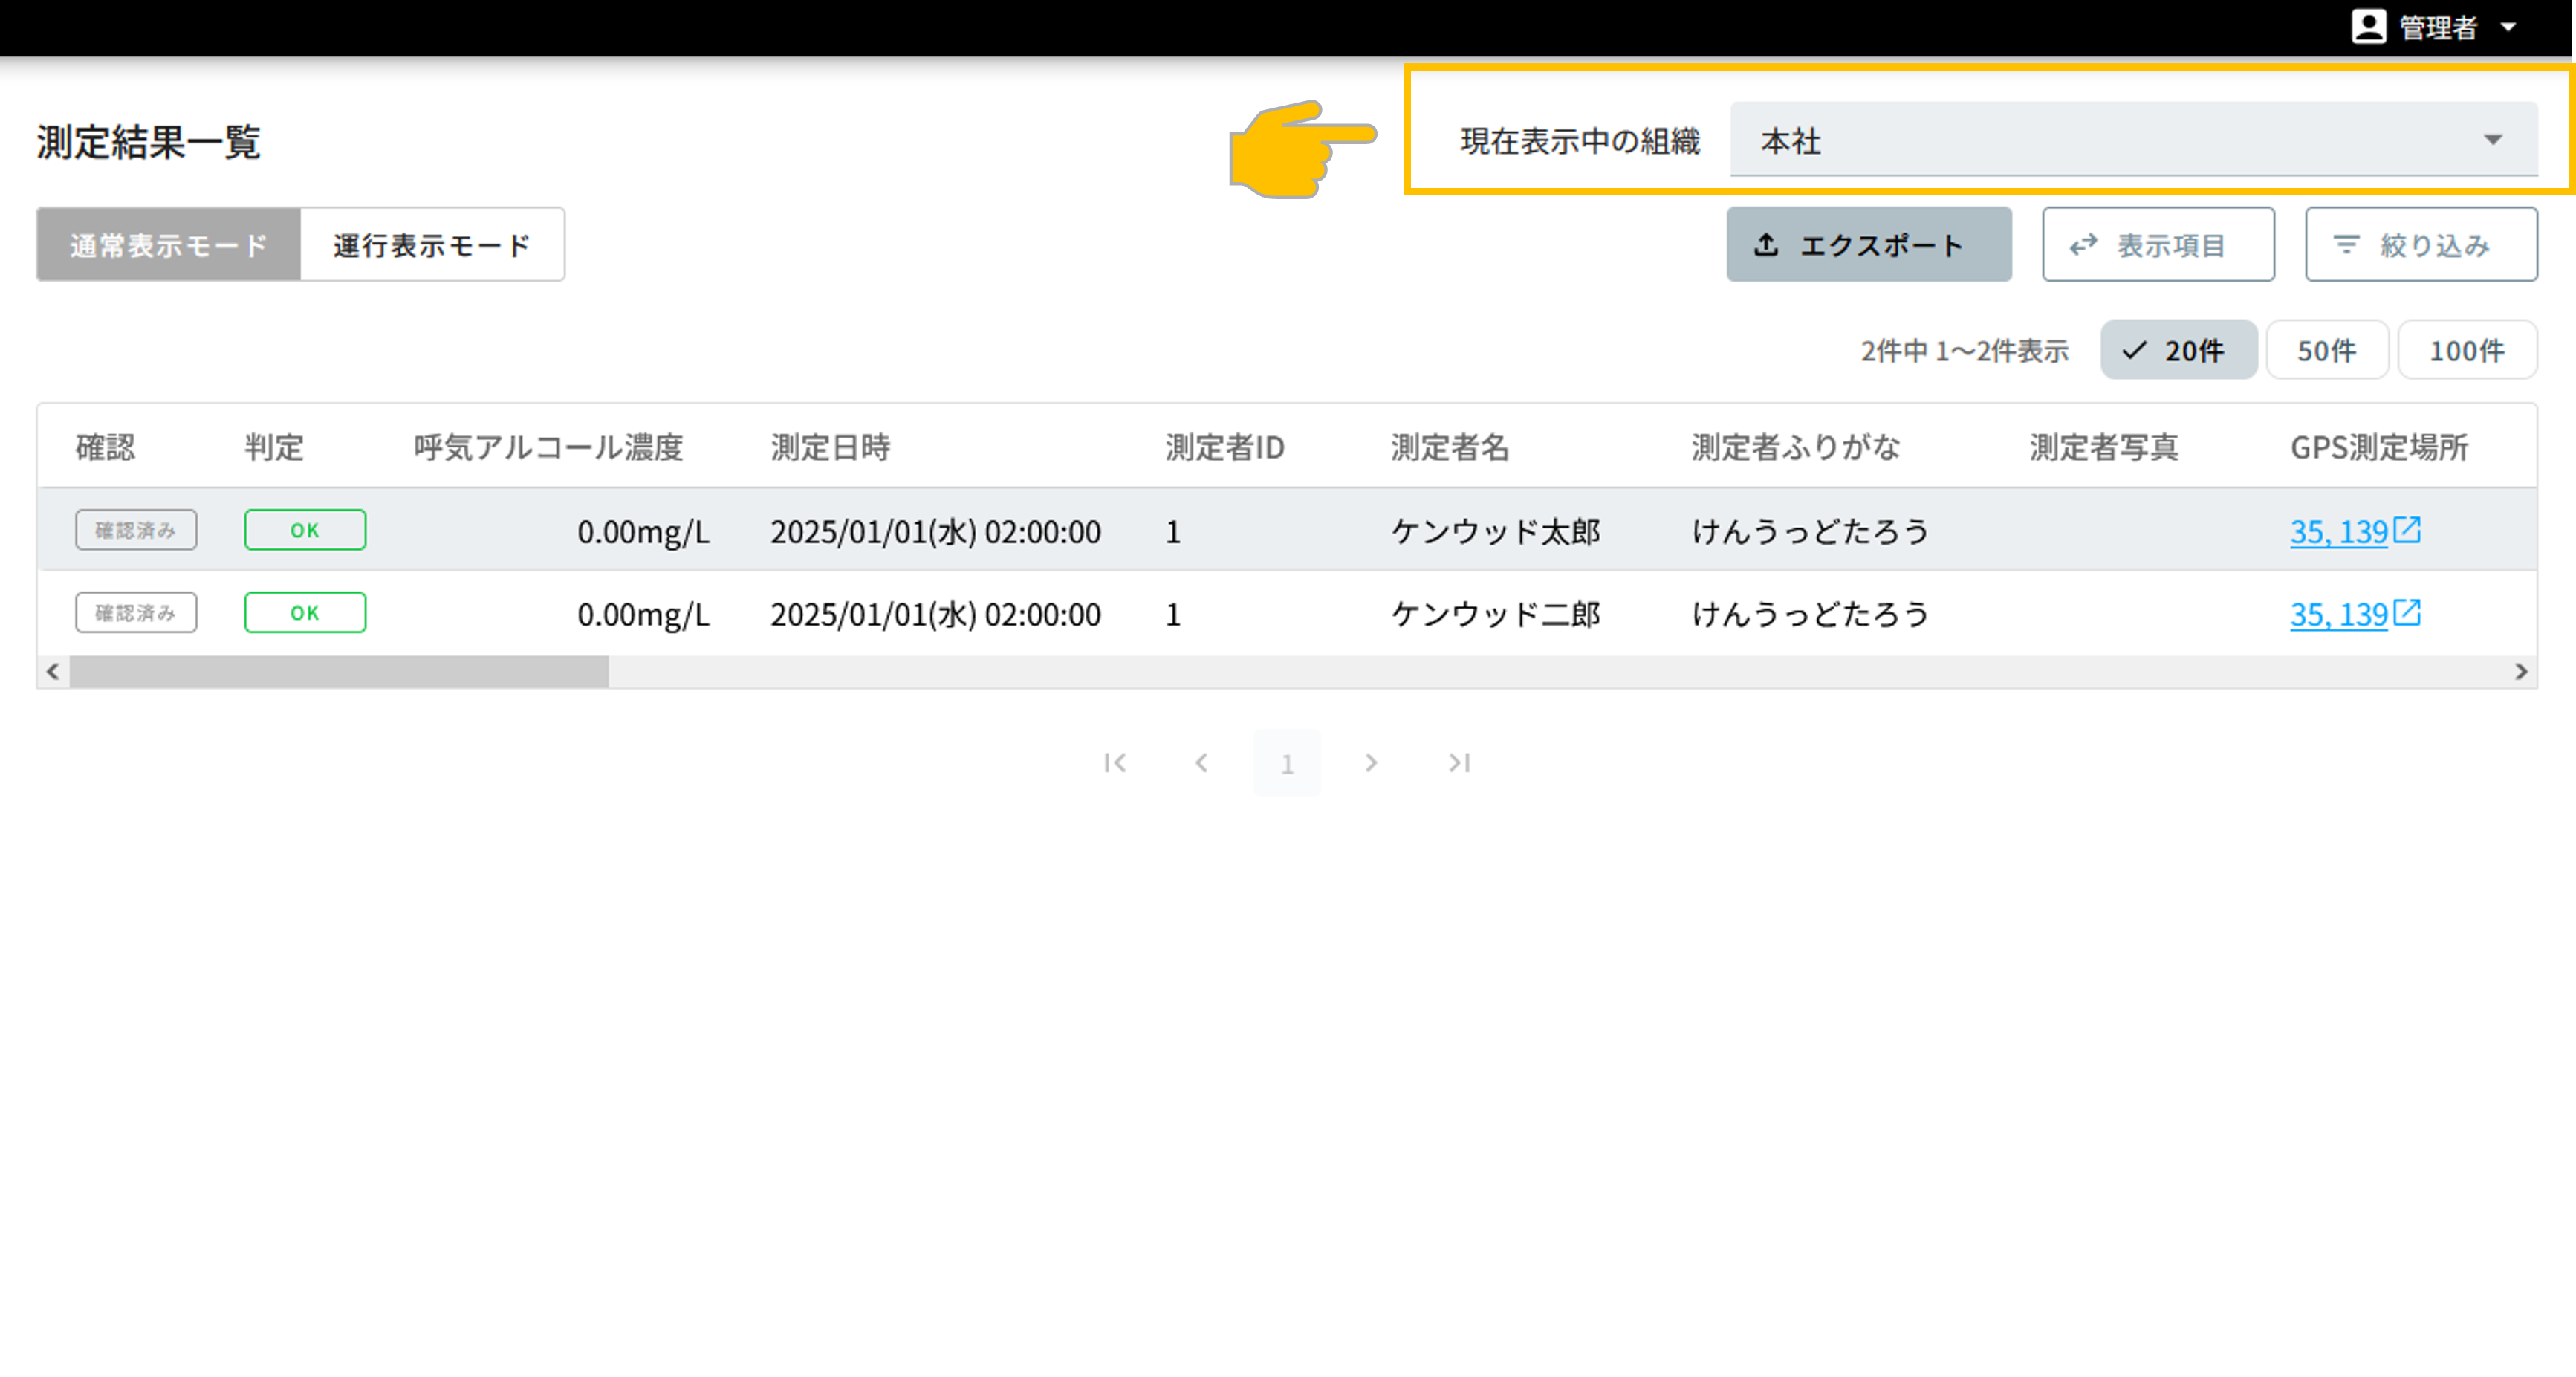
Task: Click the administrator user account icon
Action: [x=2368, y=27]
